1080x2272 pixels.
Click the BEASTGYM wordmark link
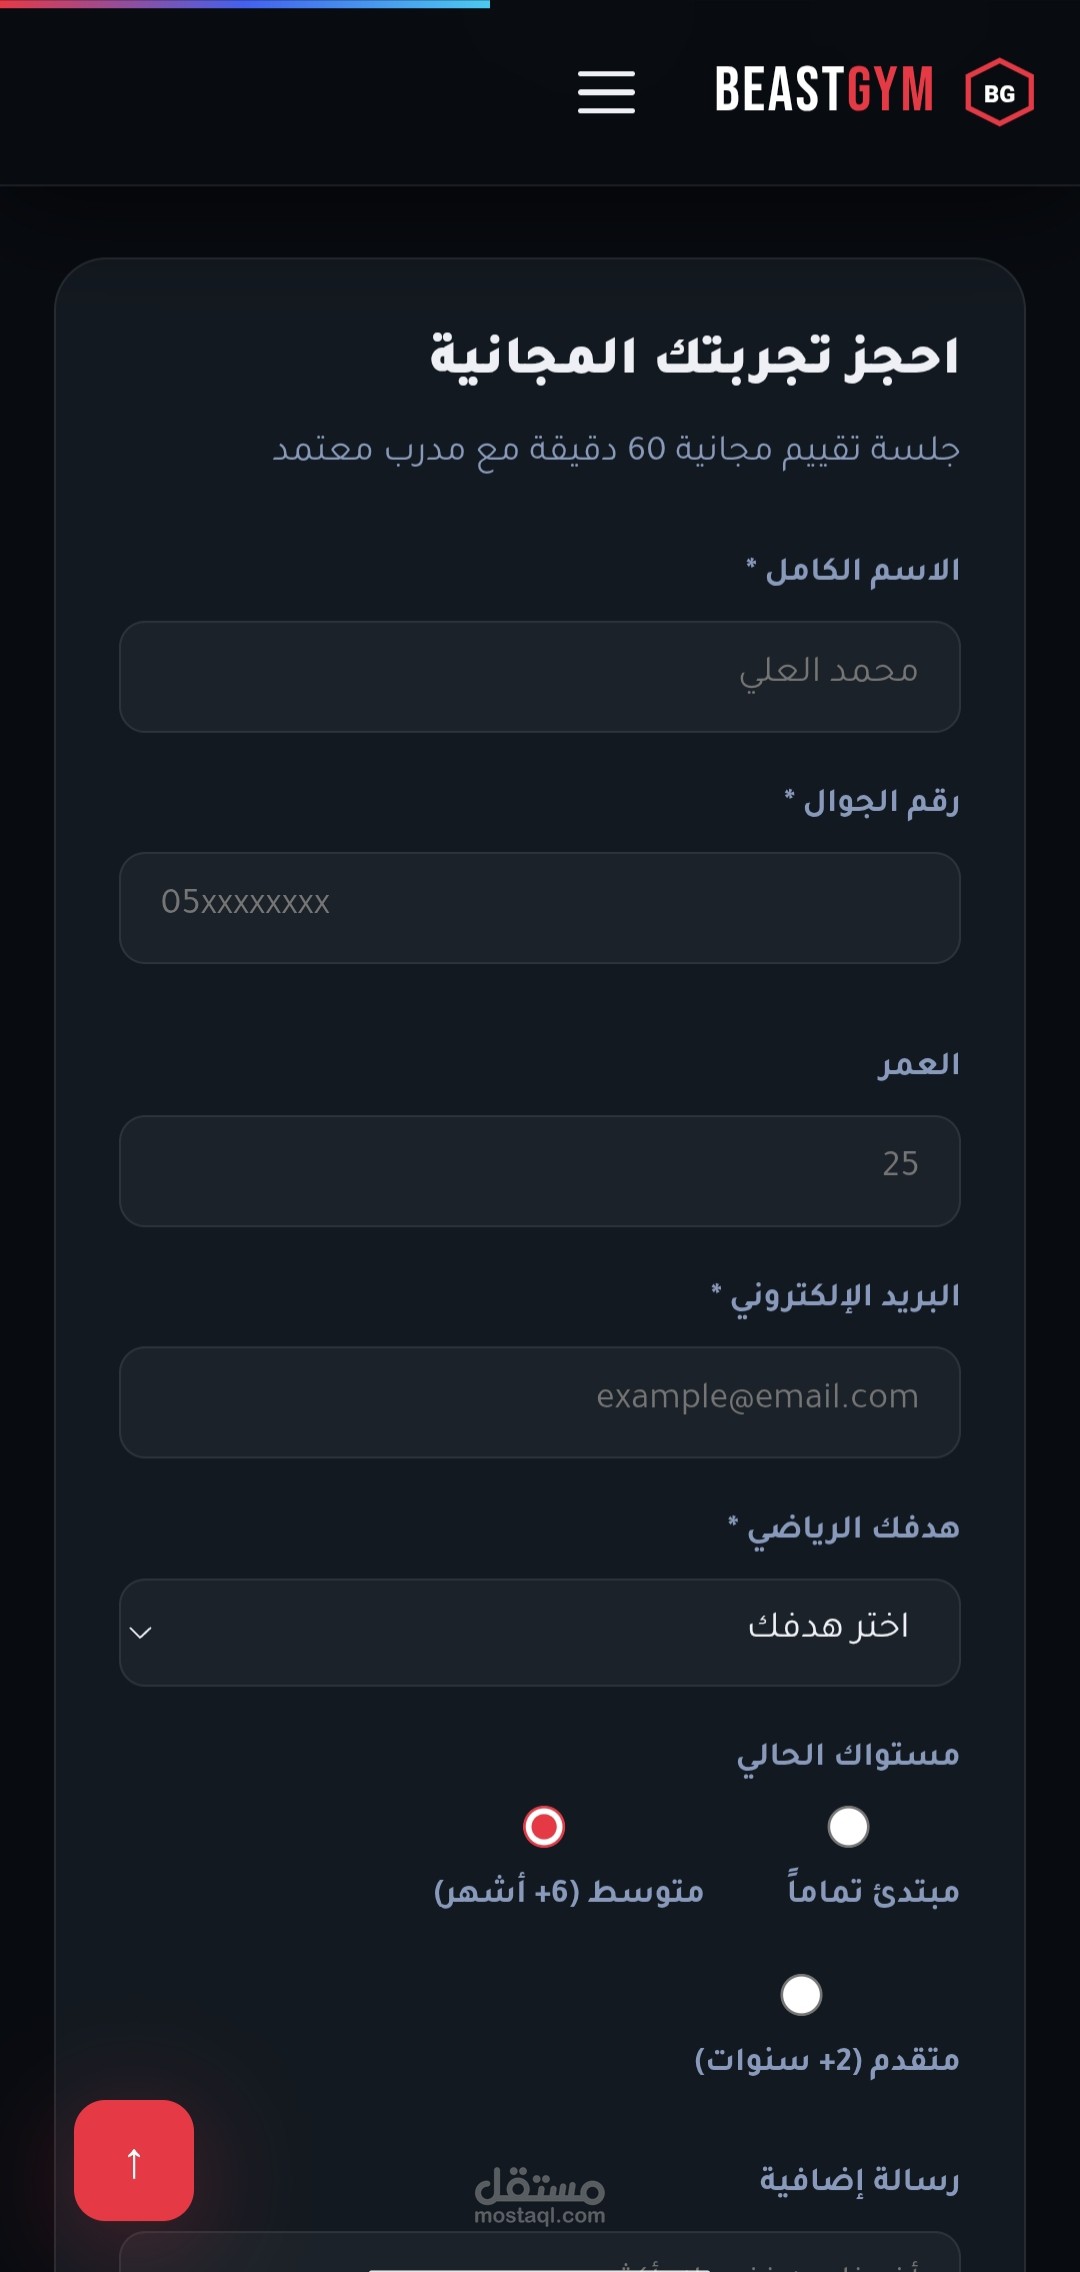(824, 90)
